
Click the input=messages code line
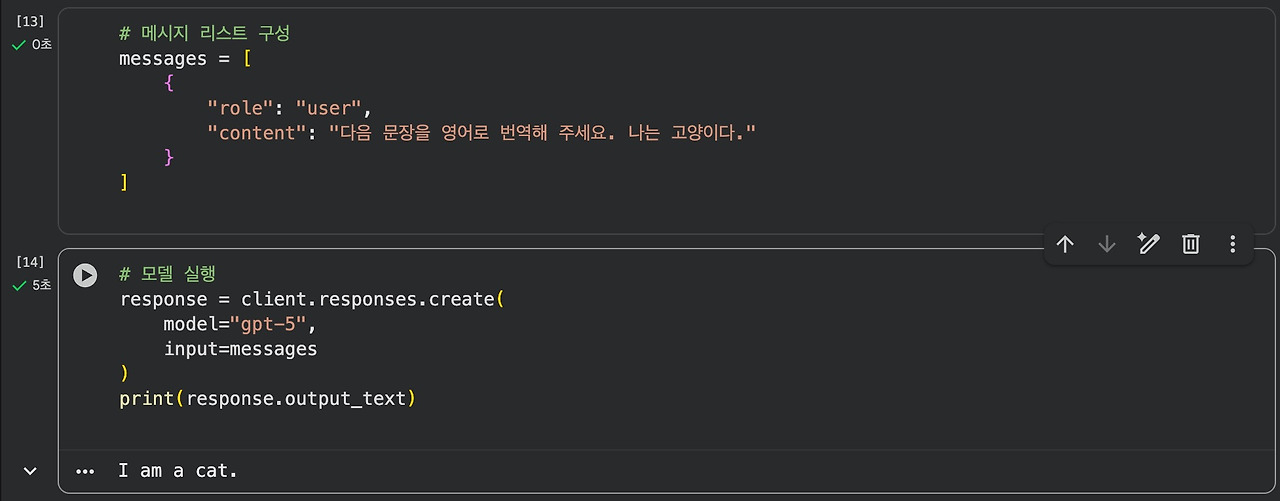pos(240,349)
